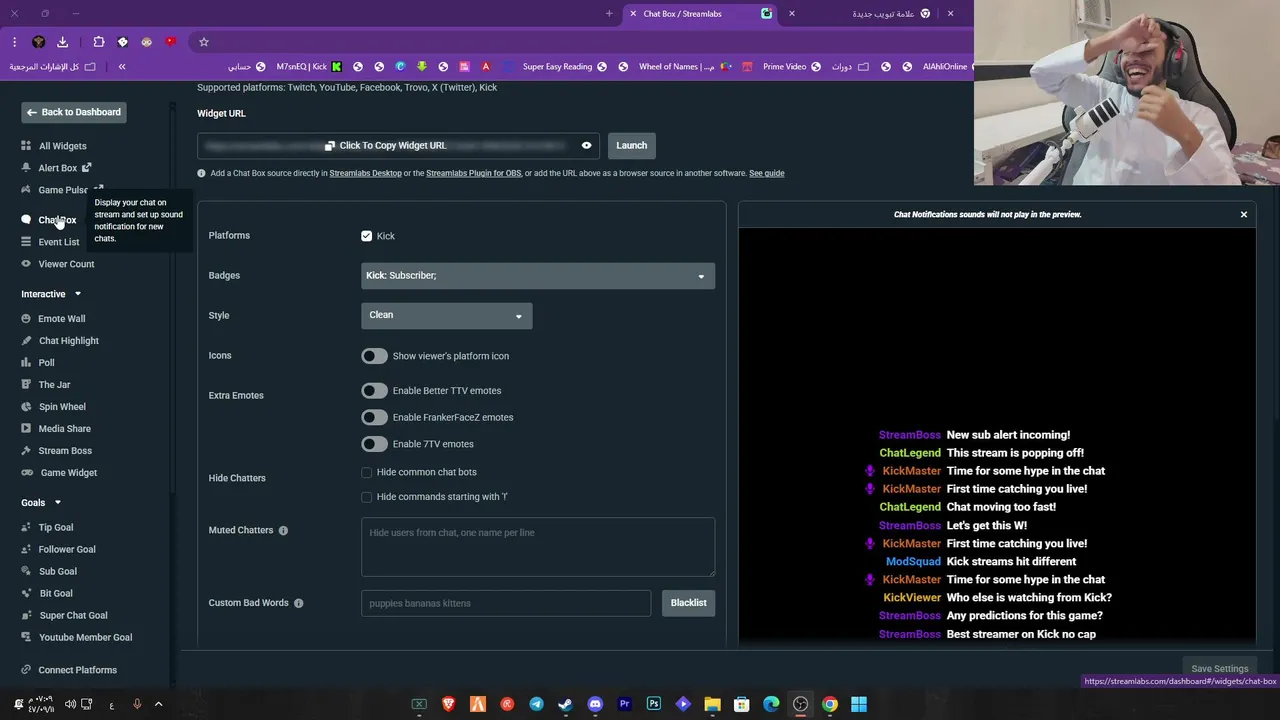Click Back to Dashboard button
This screenshot has width=1280, height=720.
click(x=74, y=112)
